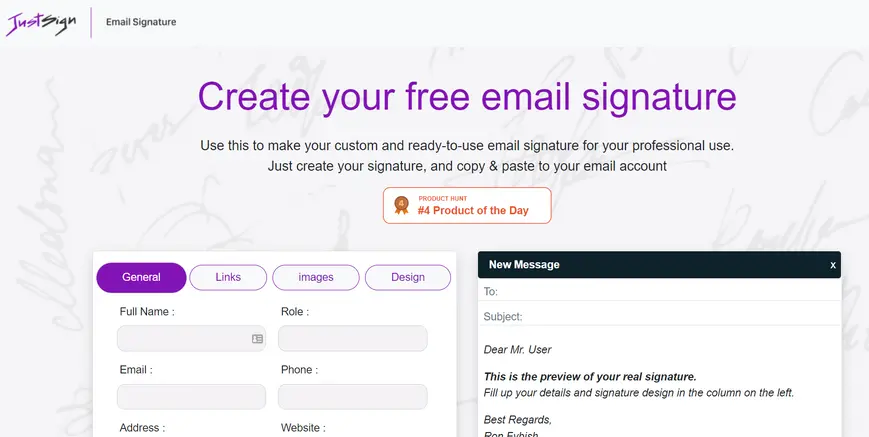
Task: Click the contact card icon in Full Name field
Action: pos(257,339)
